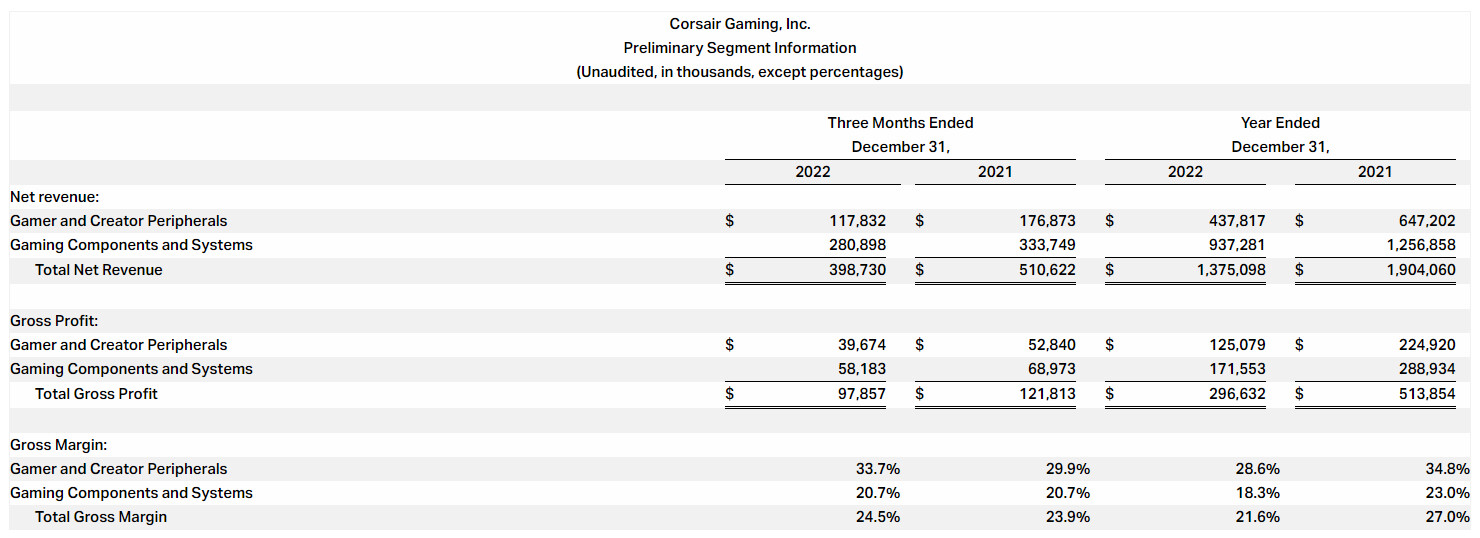1480x538 pixels.
Task: Click the 18.3% margin value
Action: pos(1259,493)
